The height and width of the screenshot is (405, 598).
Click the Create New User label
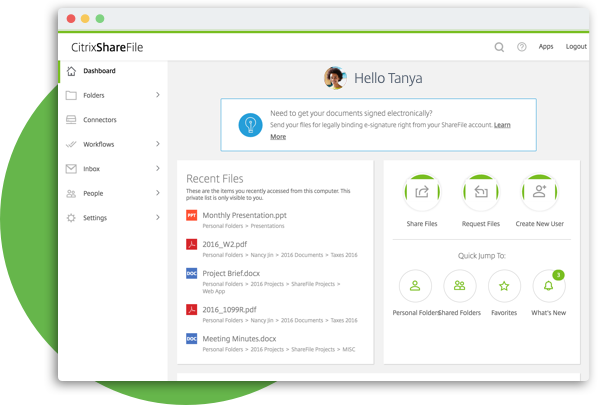[x=540, y=224]
